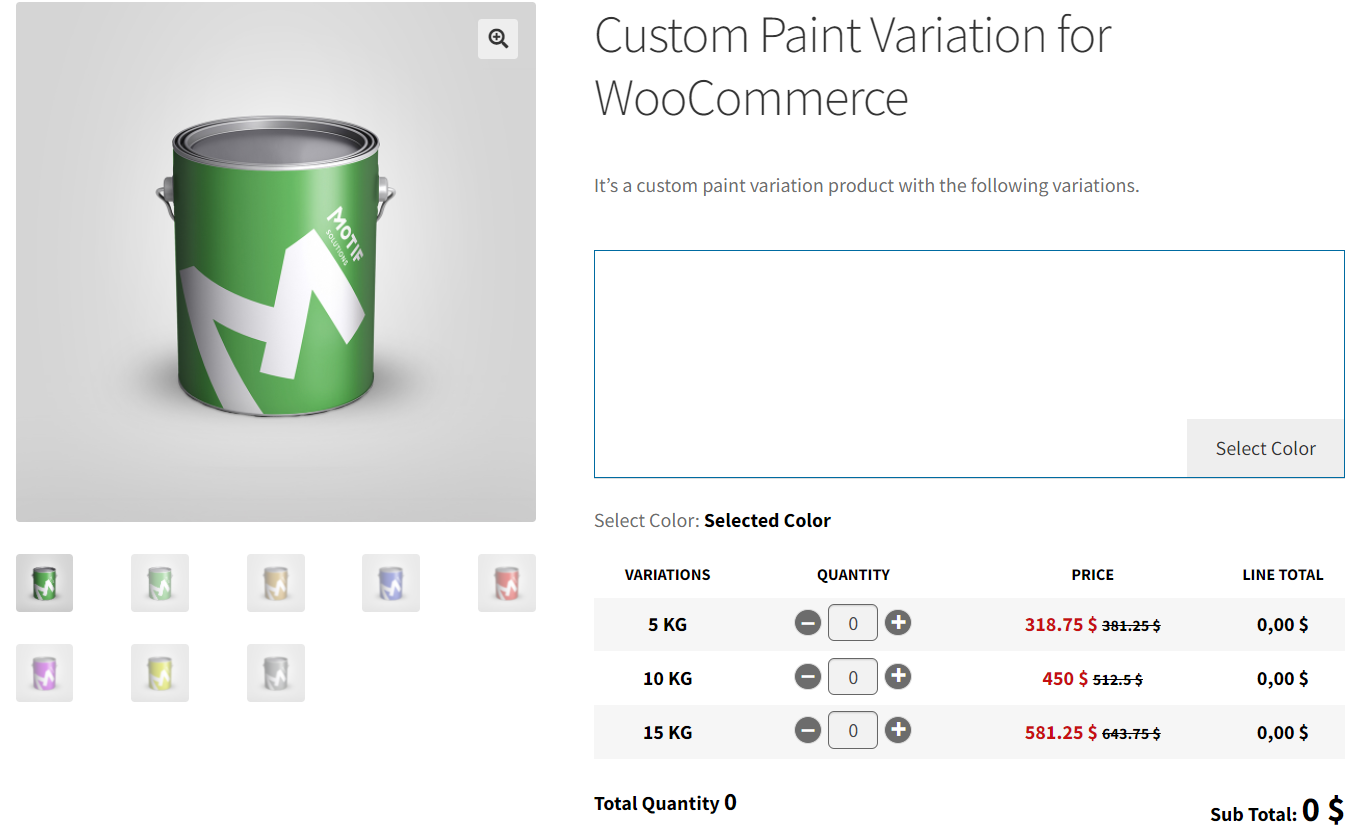Choose the red paint can thumbnail
Viewport: 1349px width, 831px height.
point(506,583)
